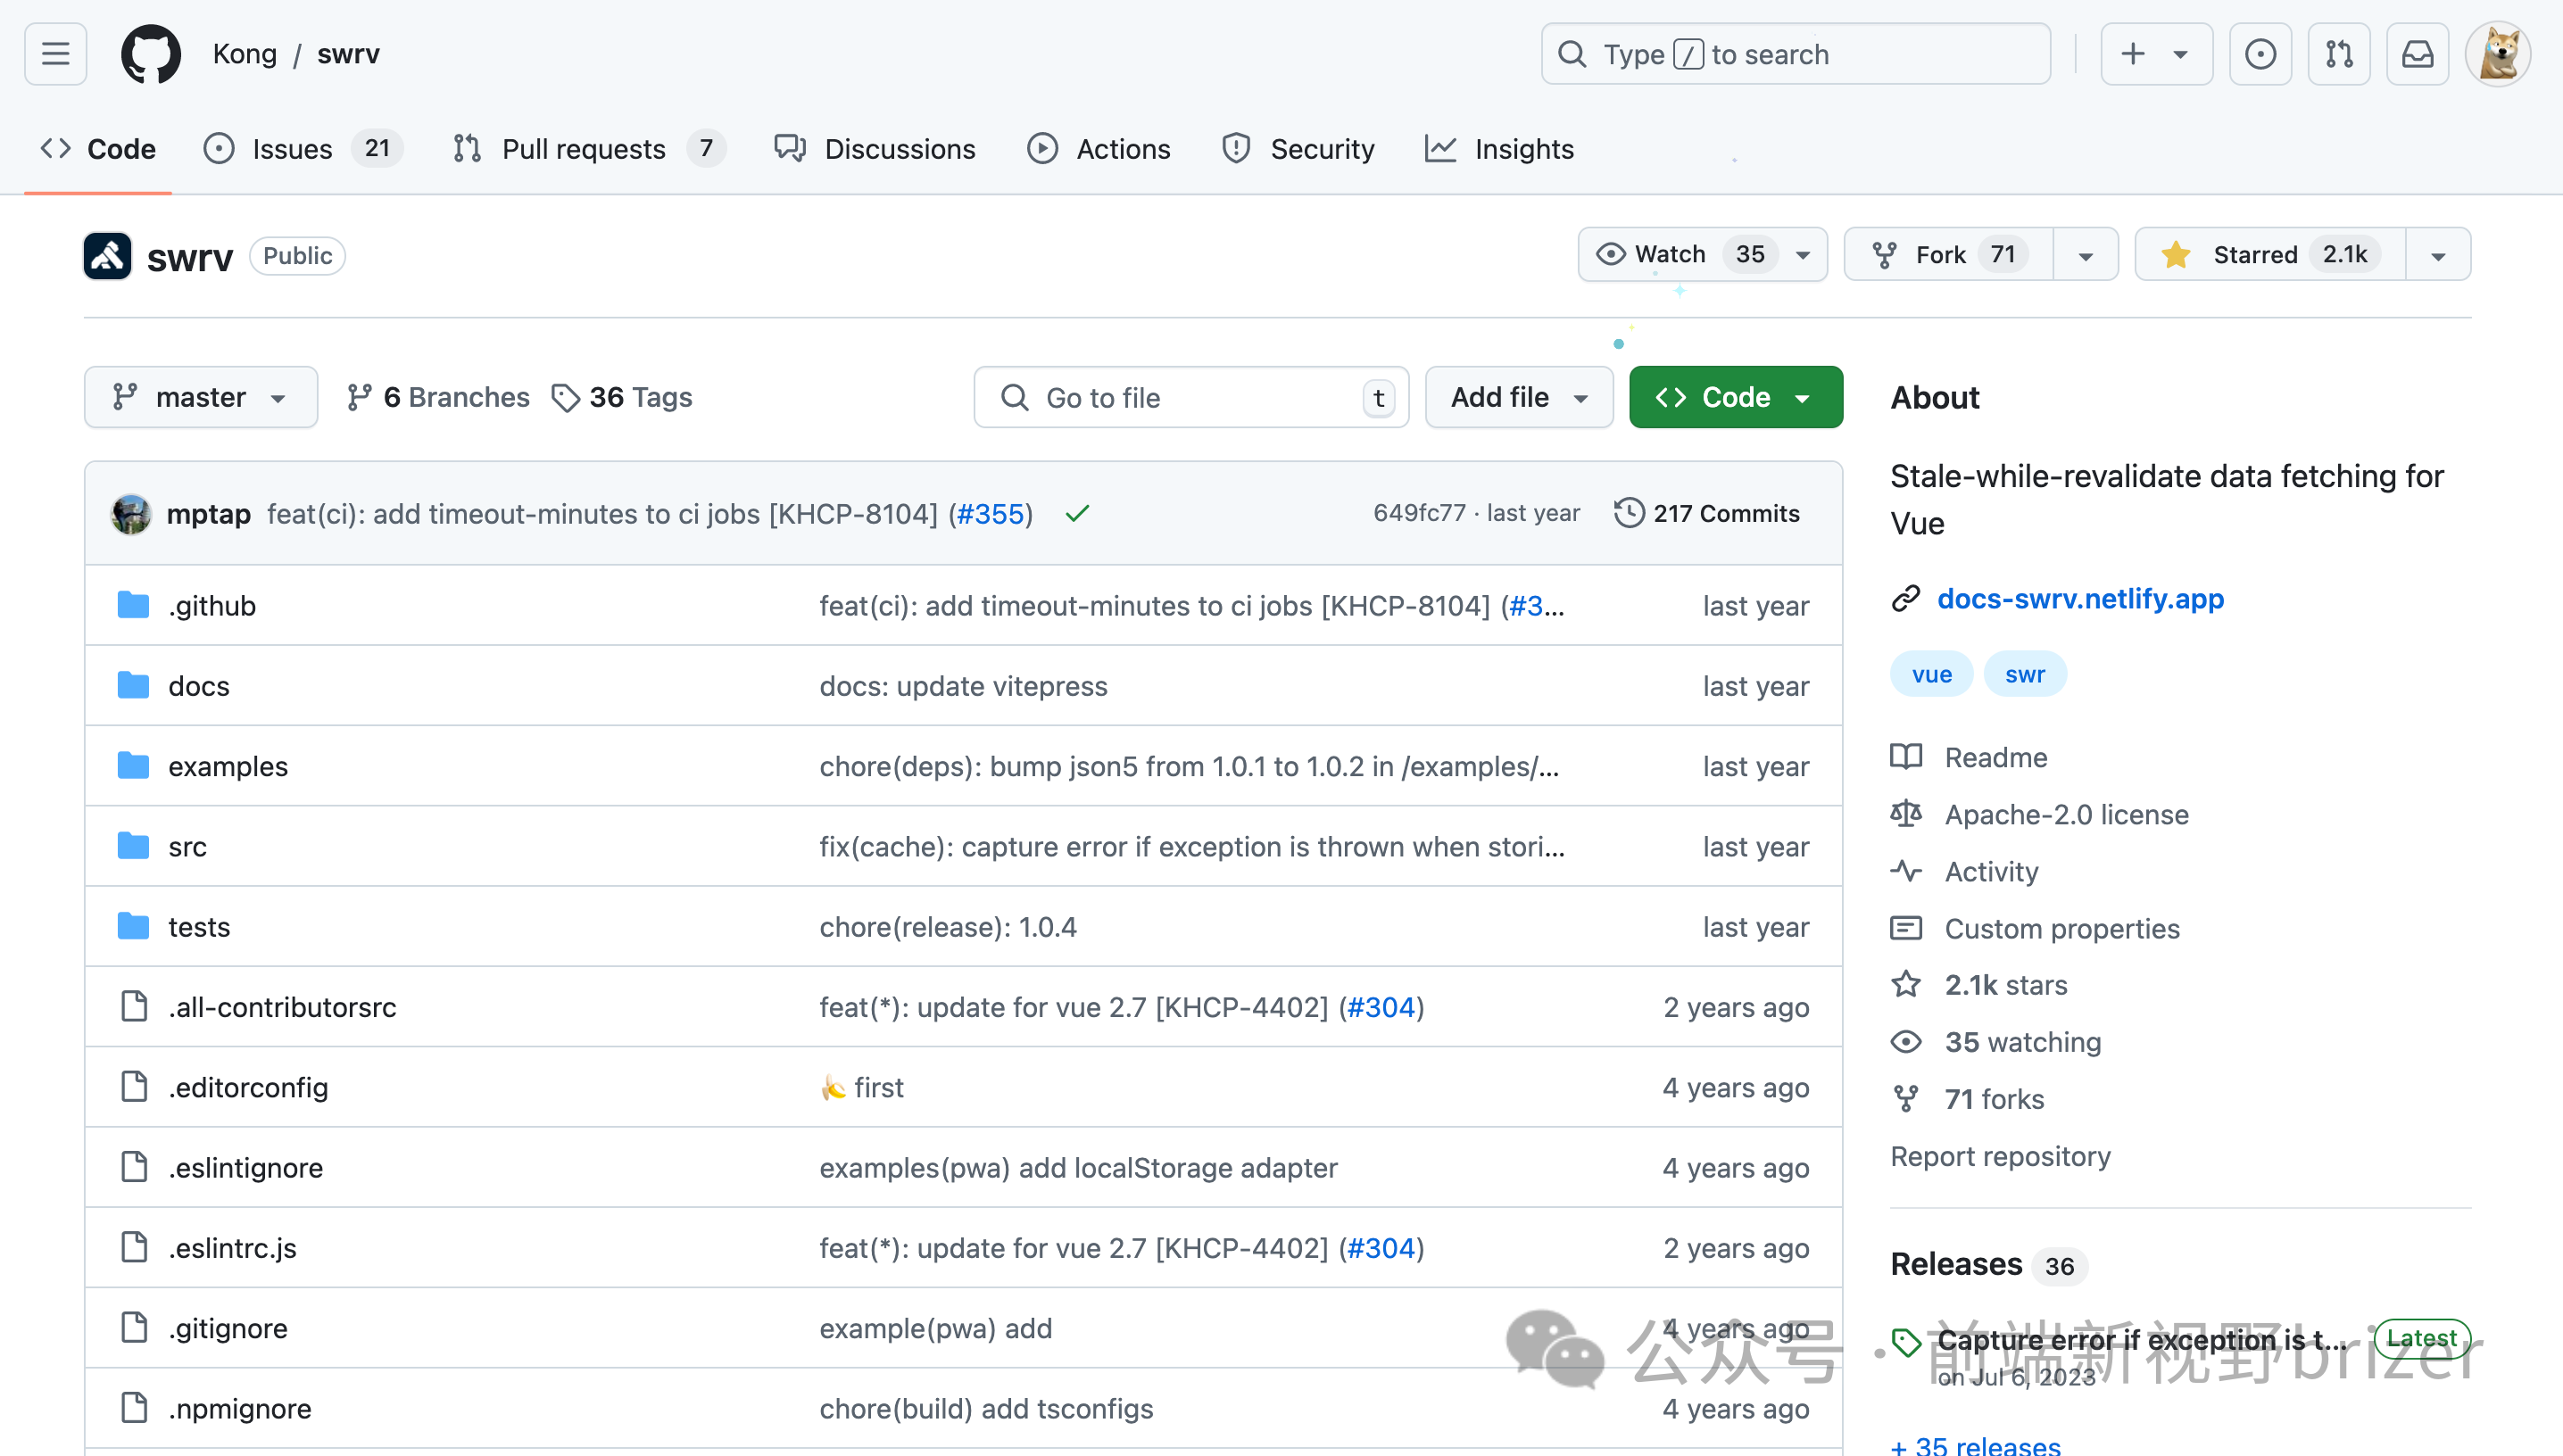Expand the master branch dropdown
The image size is (2563, 1456).
201,398
